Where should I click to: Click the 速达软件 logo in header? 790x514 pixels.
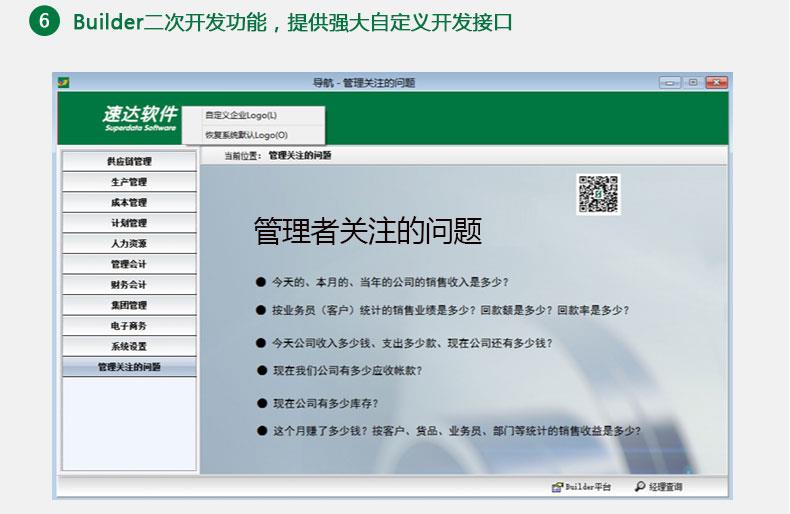tap(138, 118)
